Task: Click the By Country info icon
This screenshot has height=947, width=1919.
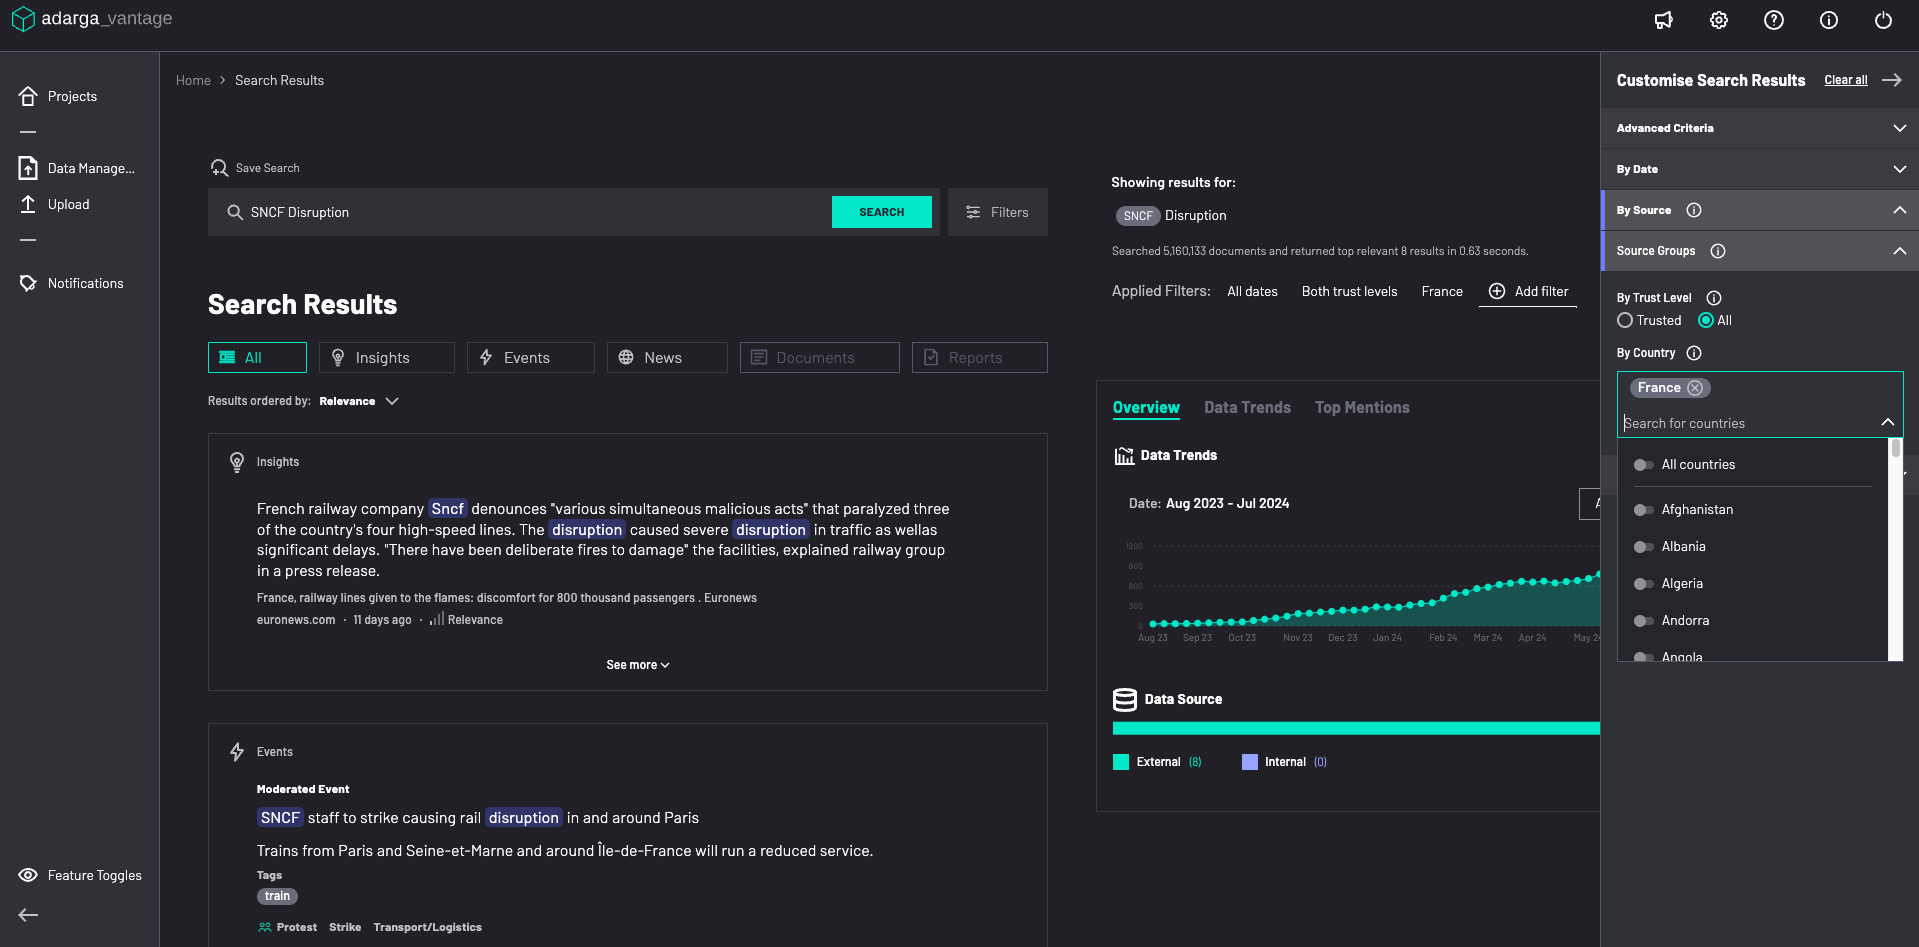Action: click(x=1694, y=353)
